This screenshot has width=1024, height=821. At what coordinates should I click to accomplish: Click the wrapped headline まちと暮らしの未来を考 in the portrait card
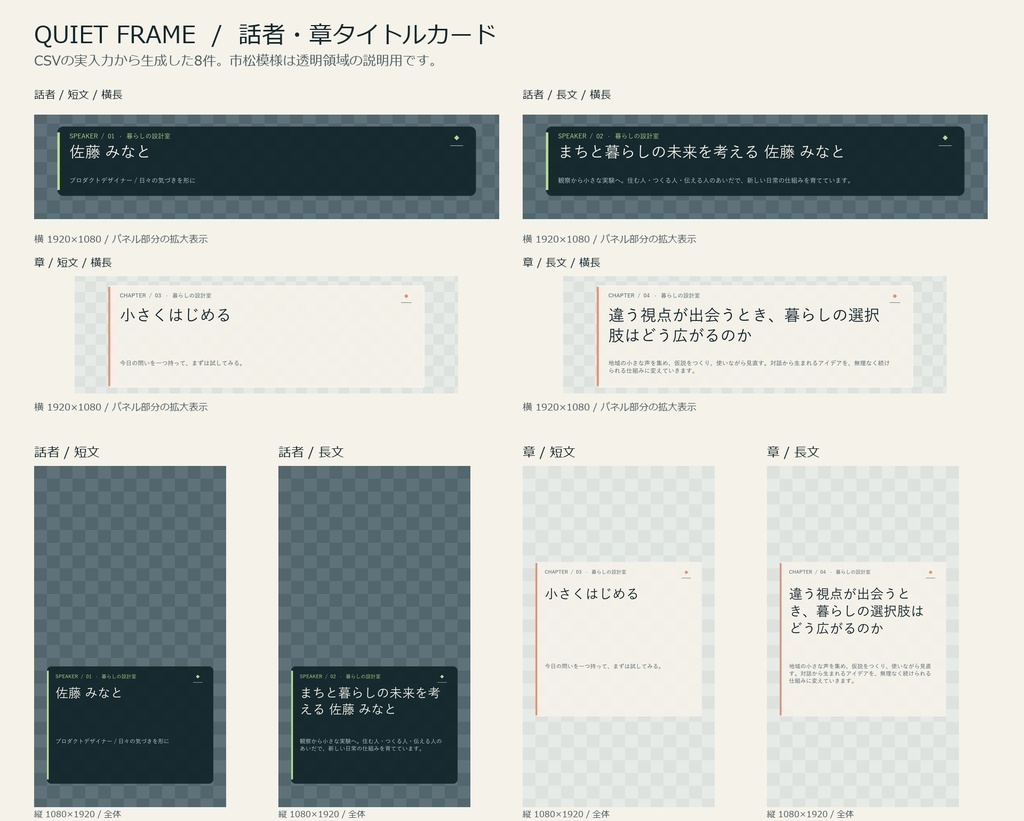tap(370, 701)
